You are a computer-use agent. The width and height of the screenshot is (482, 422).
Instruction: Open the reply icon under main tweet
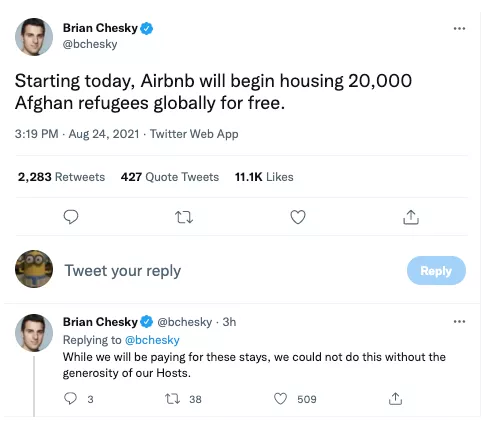pos(71,217)
